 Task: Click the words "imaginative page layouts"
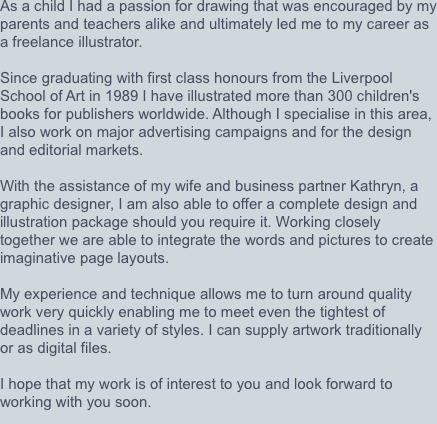83,258
